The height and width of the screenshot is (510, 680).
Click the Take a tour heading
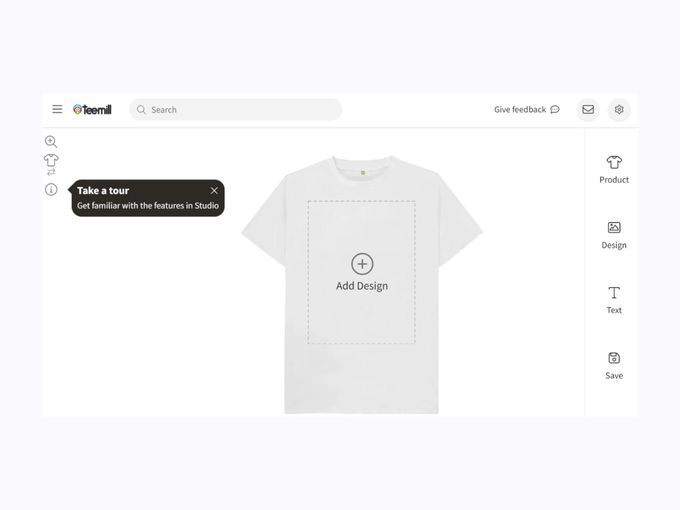[x=103, y=190]
